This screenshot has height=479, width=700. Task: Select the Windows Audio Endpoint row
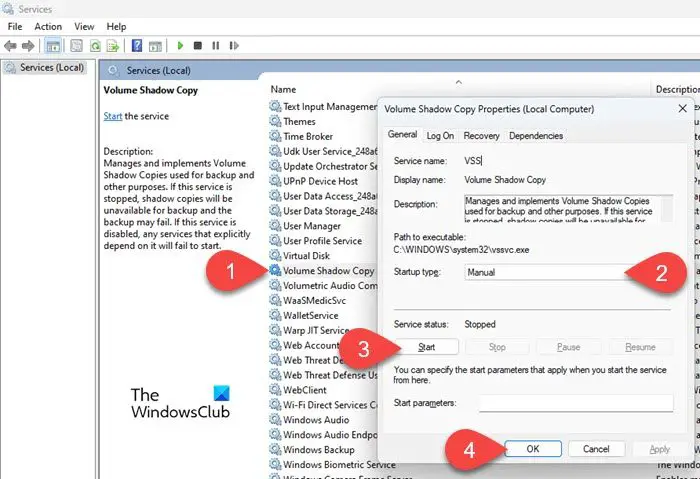pos(323,434)
